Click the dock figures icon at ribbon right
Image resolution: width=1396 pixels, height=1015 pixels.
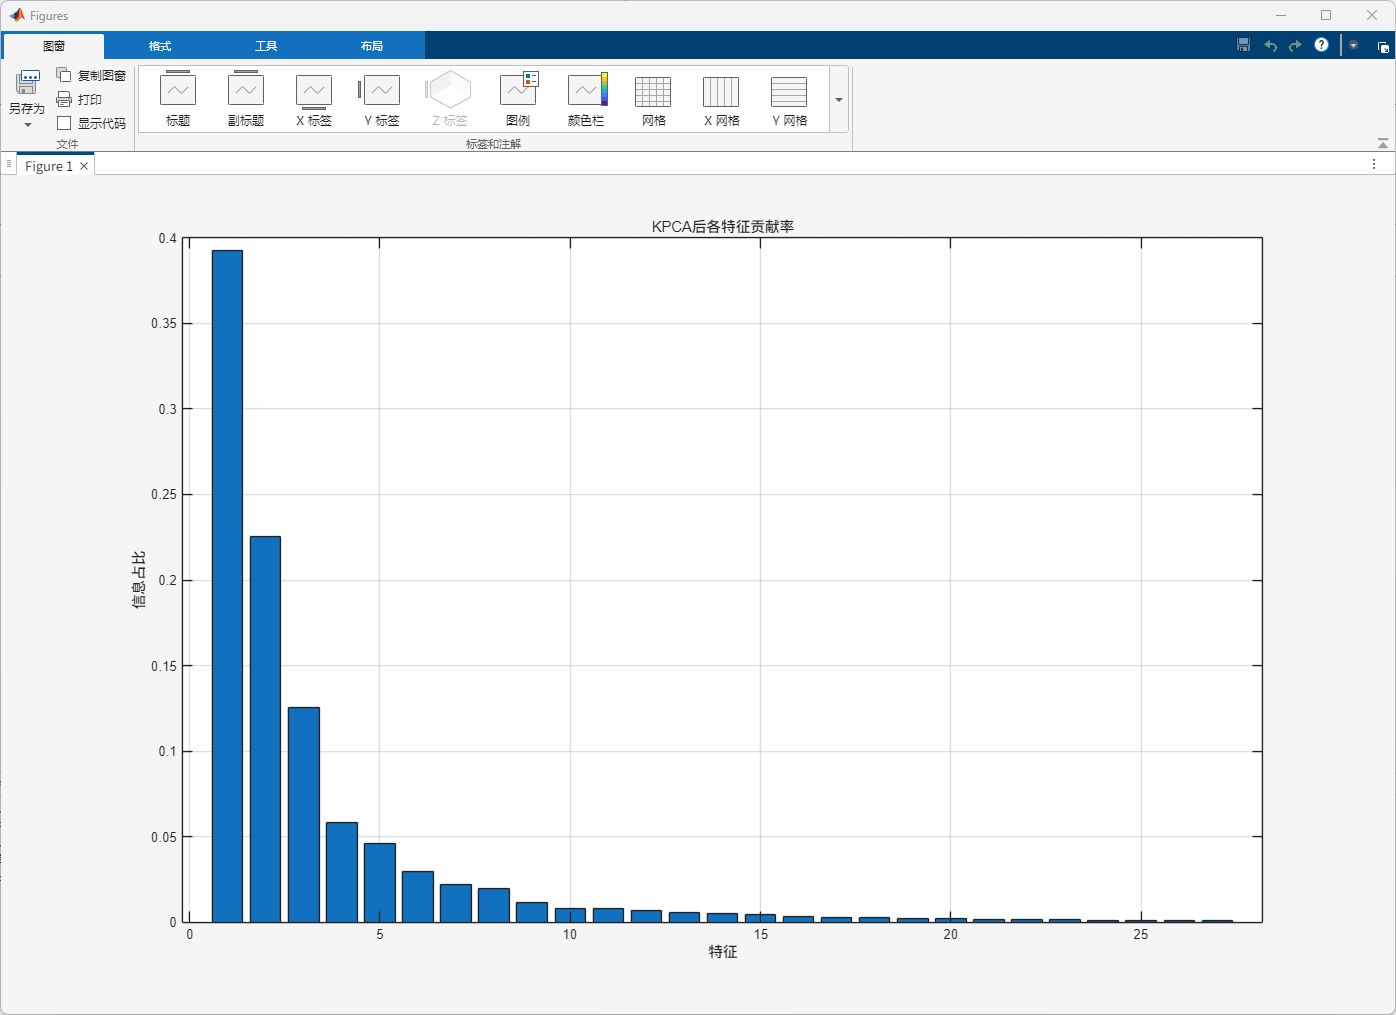click(x=1383, y=46)
